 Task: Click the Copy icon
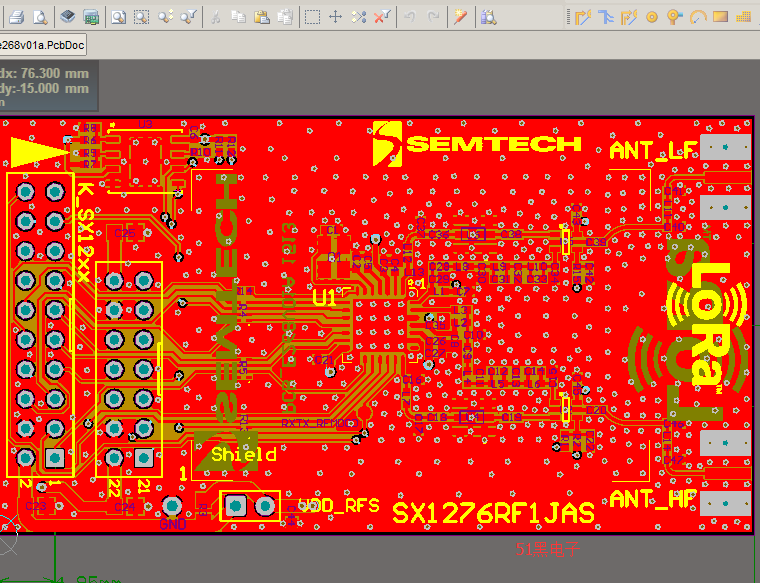coord(238,17)
